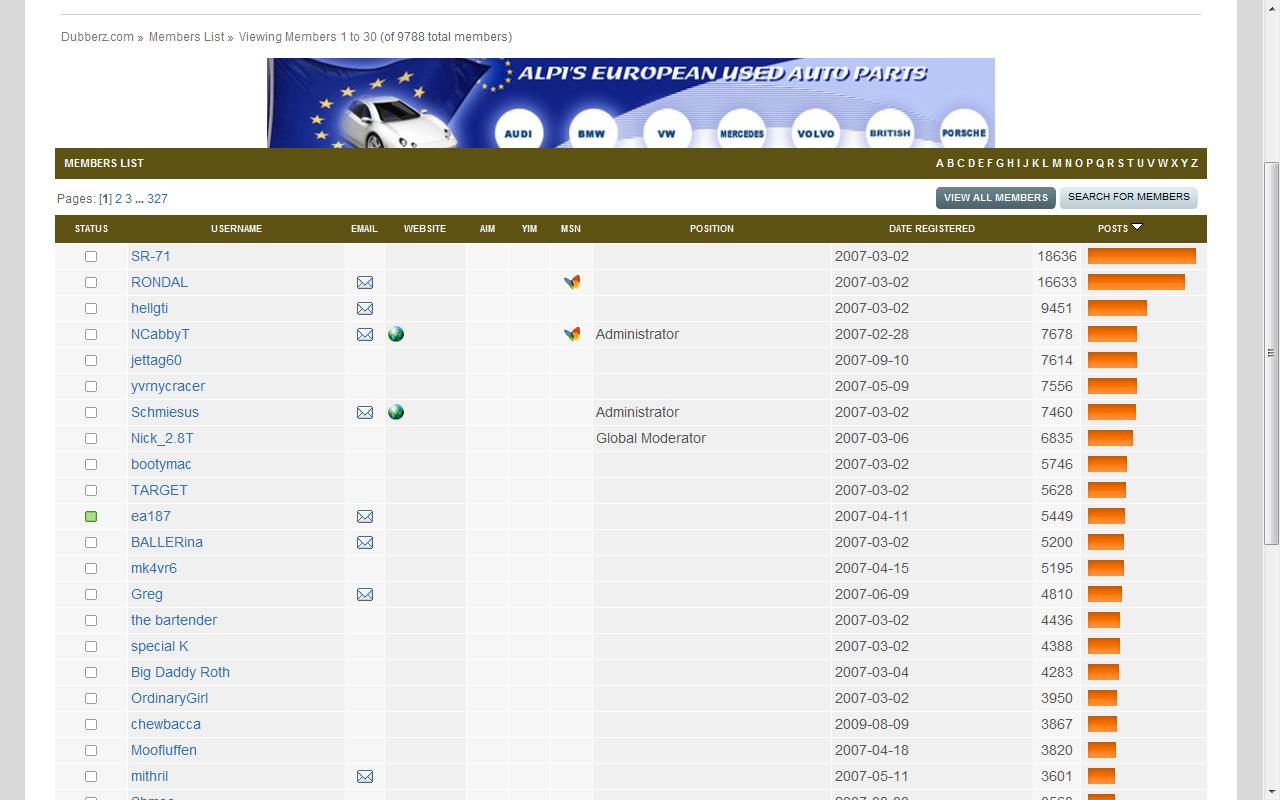
Task: Email mithril via envelope icon
Action: click(365, 777)
